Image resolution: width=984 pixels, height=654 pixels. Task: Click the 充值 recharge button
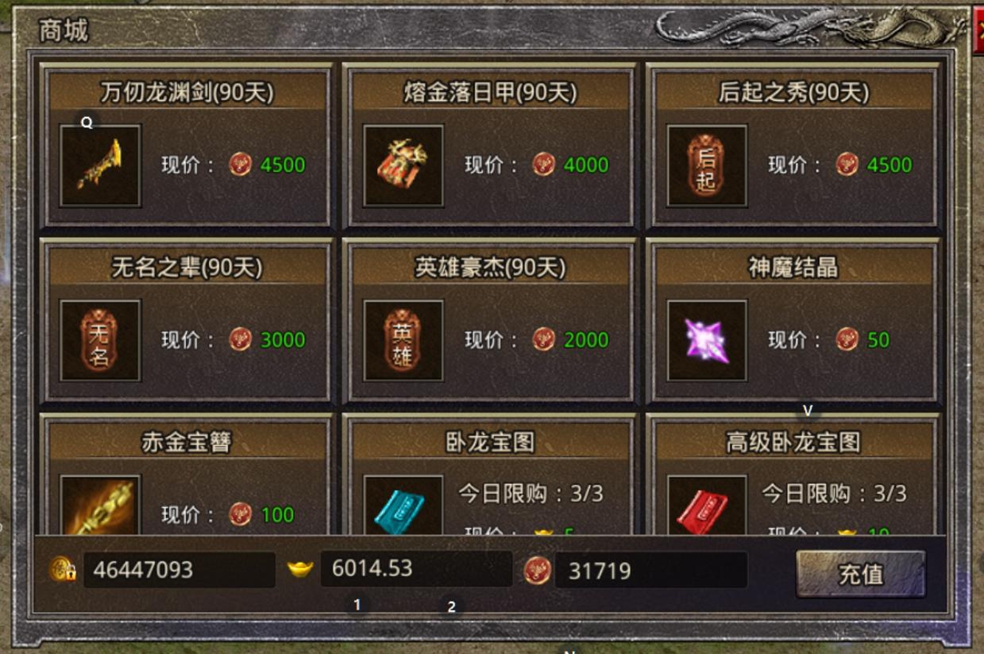(x=860, y=574)
